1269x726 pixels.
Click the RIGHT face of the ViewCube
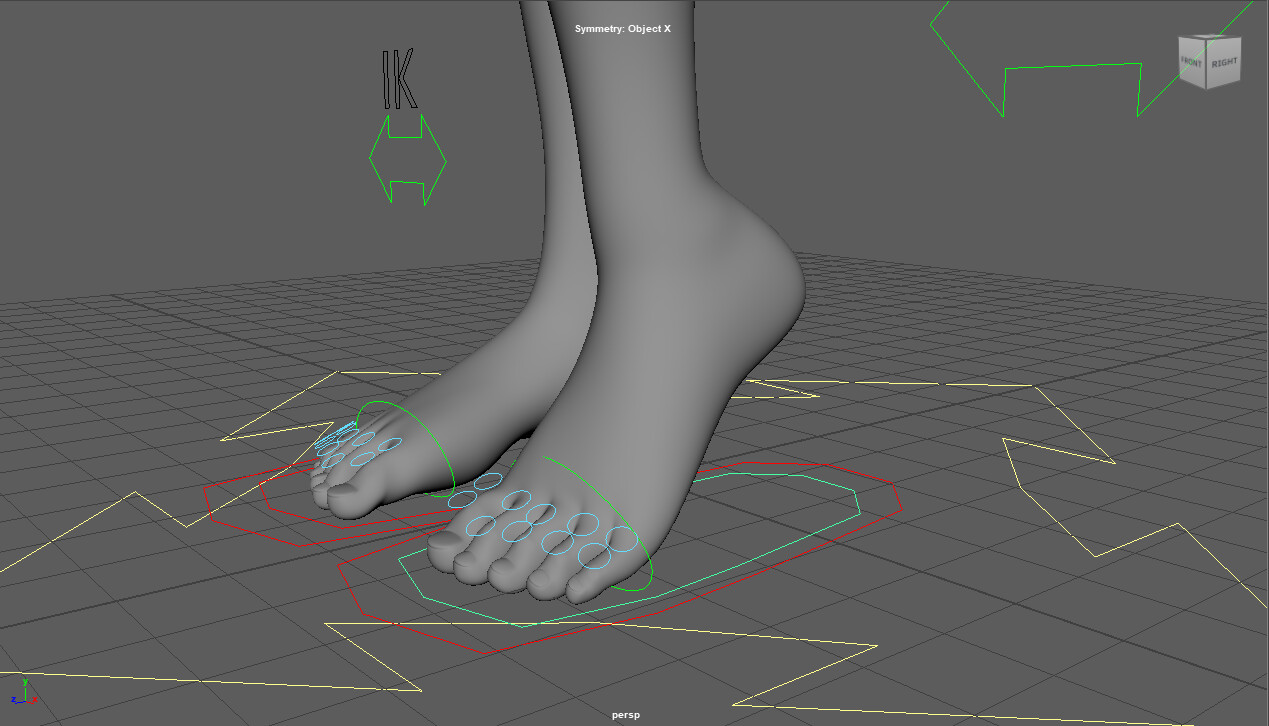click(x=1224, y=62)
